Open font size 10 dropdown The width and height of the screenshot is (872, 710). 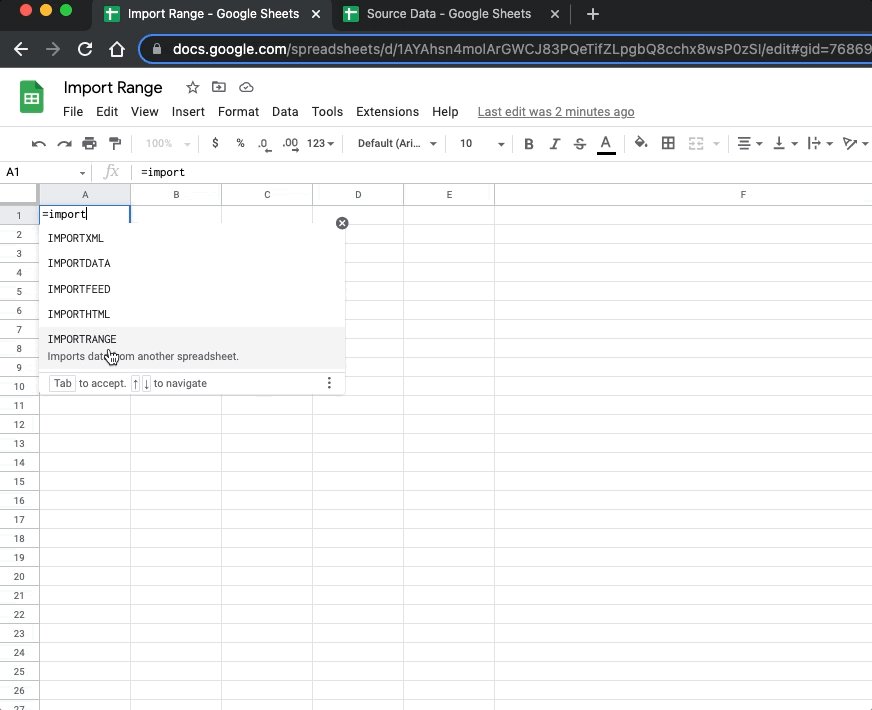click(481, 143)
